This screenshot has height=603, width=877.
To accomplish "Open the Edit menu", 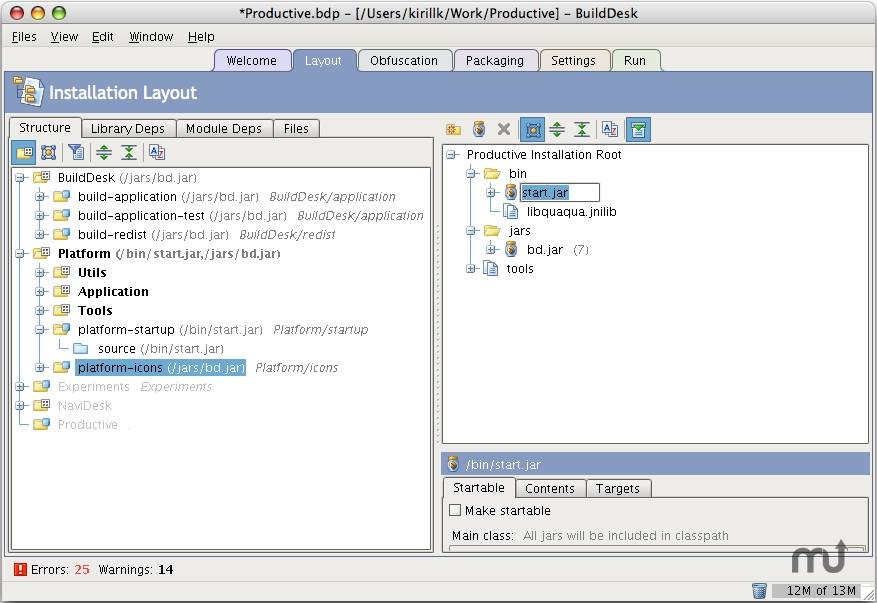I will pos(103,37).
